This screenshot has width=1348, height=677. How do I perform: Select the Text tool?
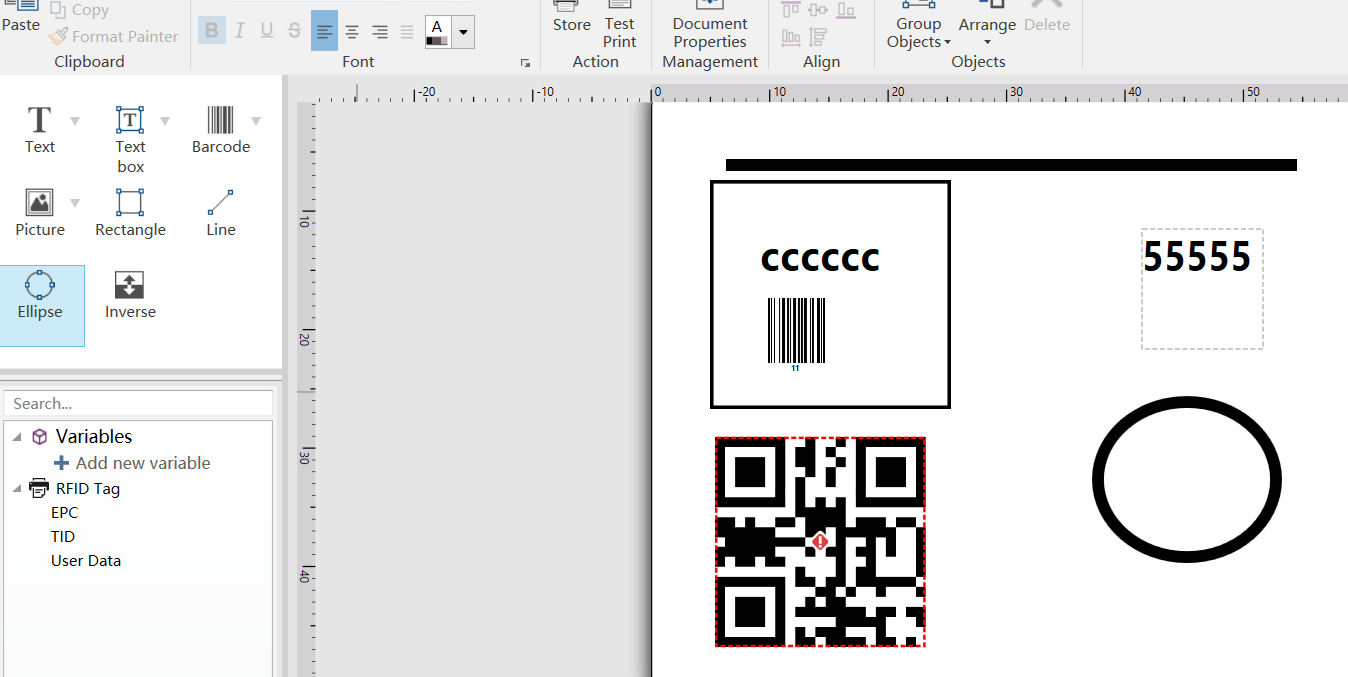pos(39,131)
